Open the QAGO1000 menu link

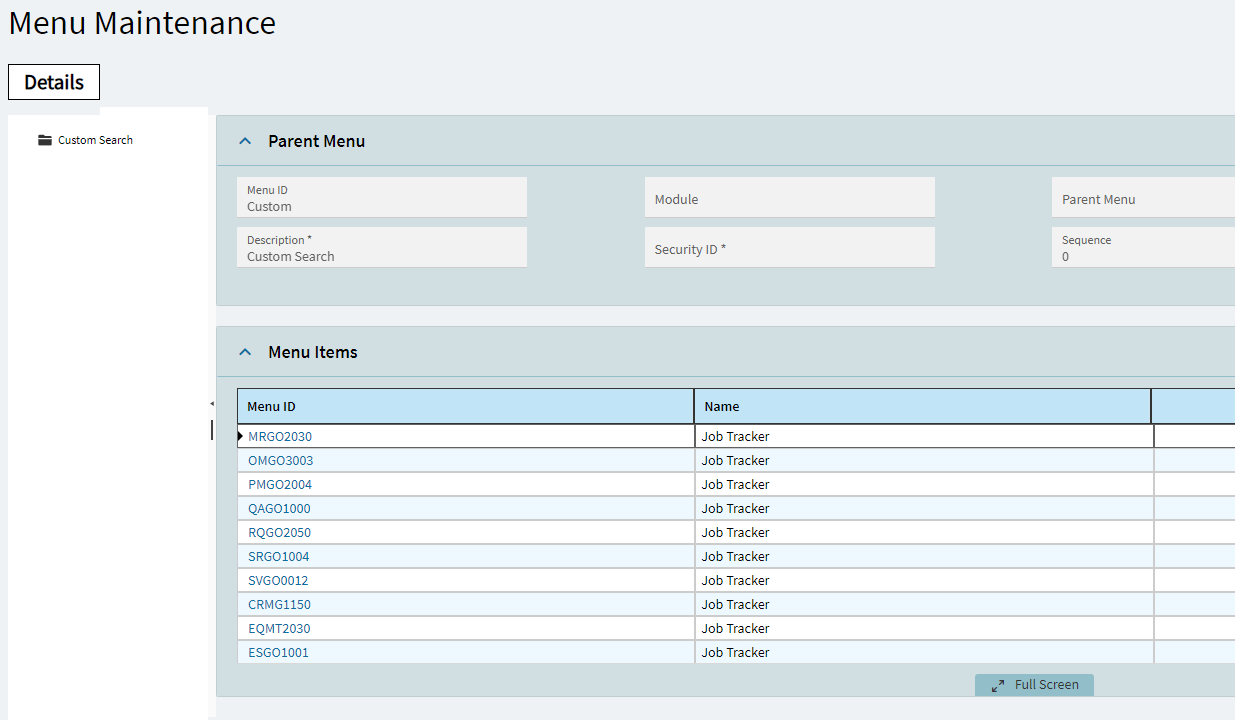click(x=279, y=509)
